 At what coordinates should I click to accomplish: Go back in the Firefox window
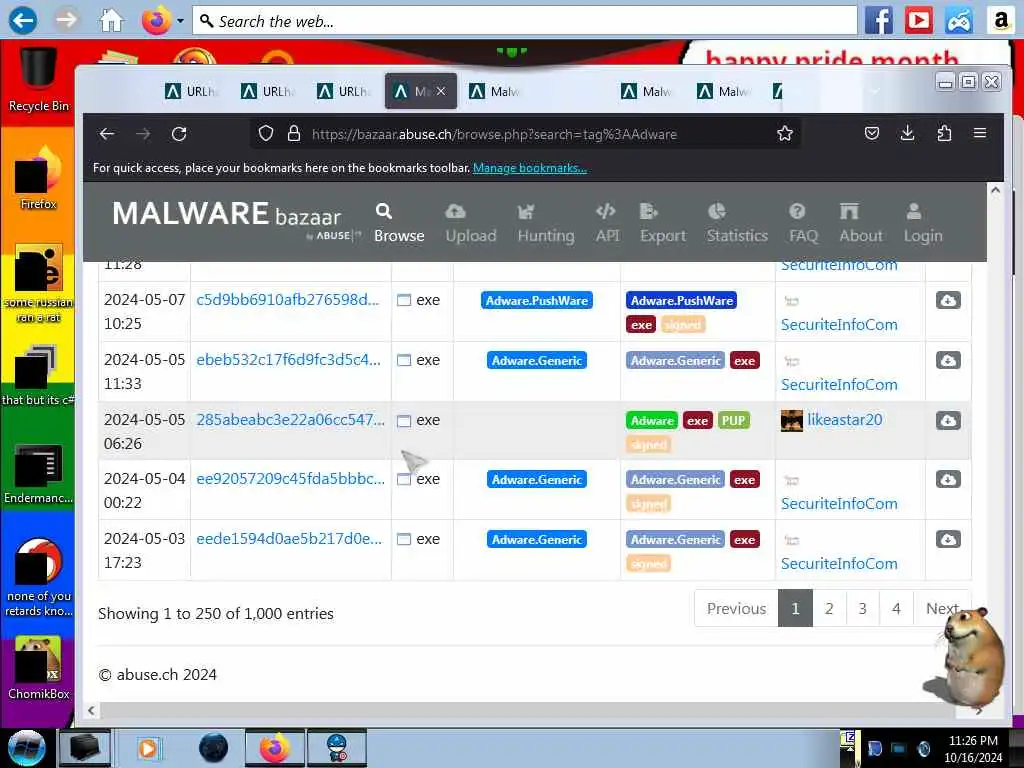click(x=107, y=134)
